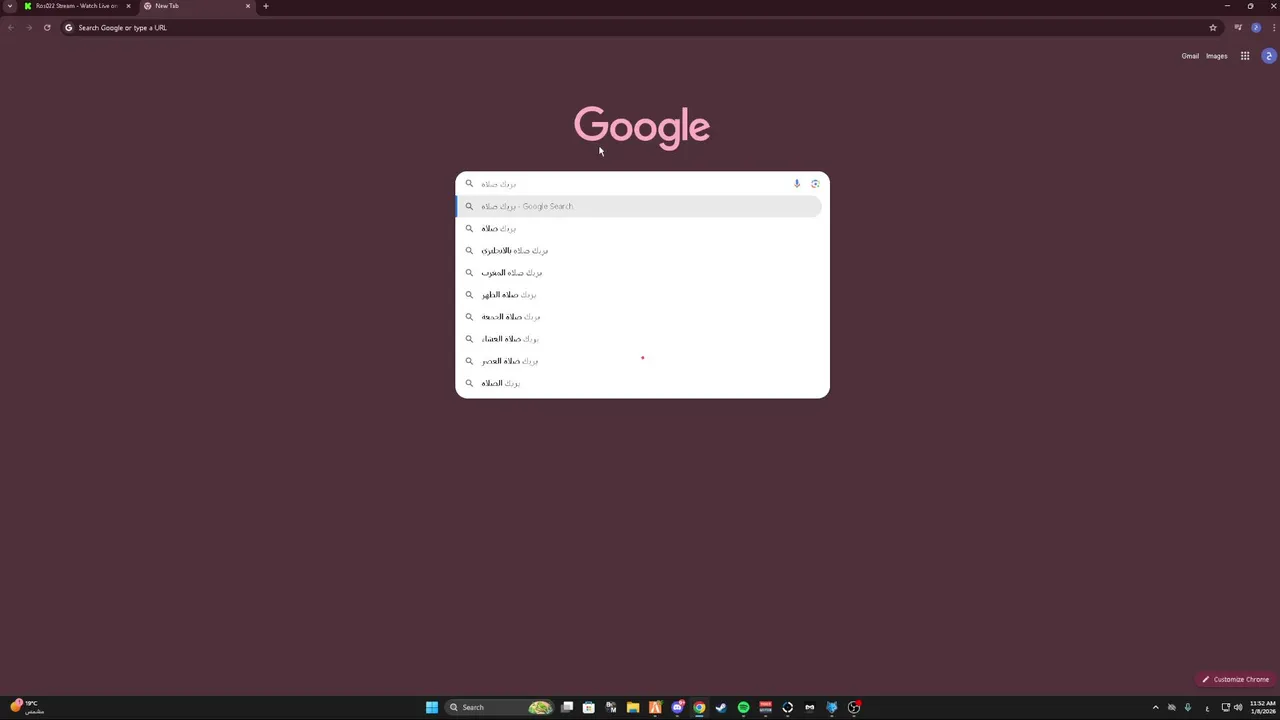Open File Explorer from the taskbar
The image size is (1280, 720).
click(633, 708)
